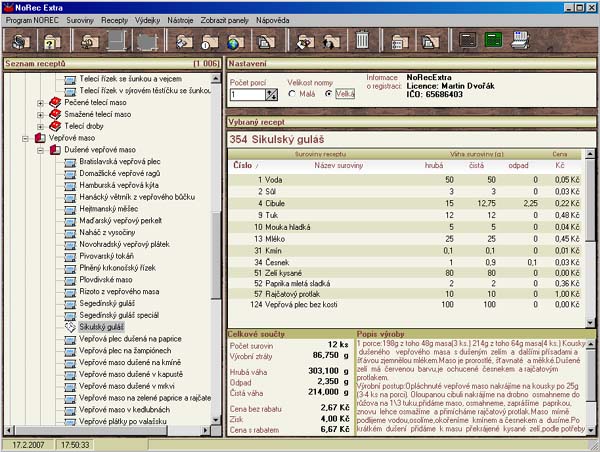Expand the Pečené telecí maso folder
Screen dimensions: 600x452
click(41, 102)
